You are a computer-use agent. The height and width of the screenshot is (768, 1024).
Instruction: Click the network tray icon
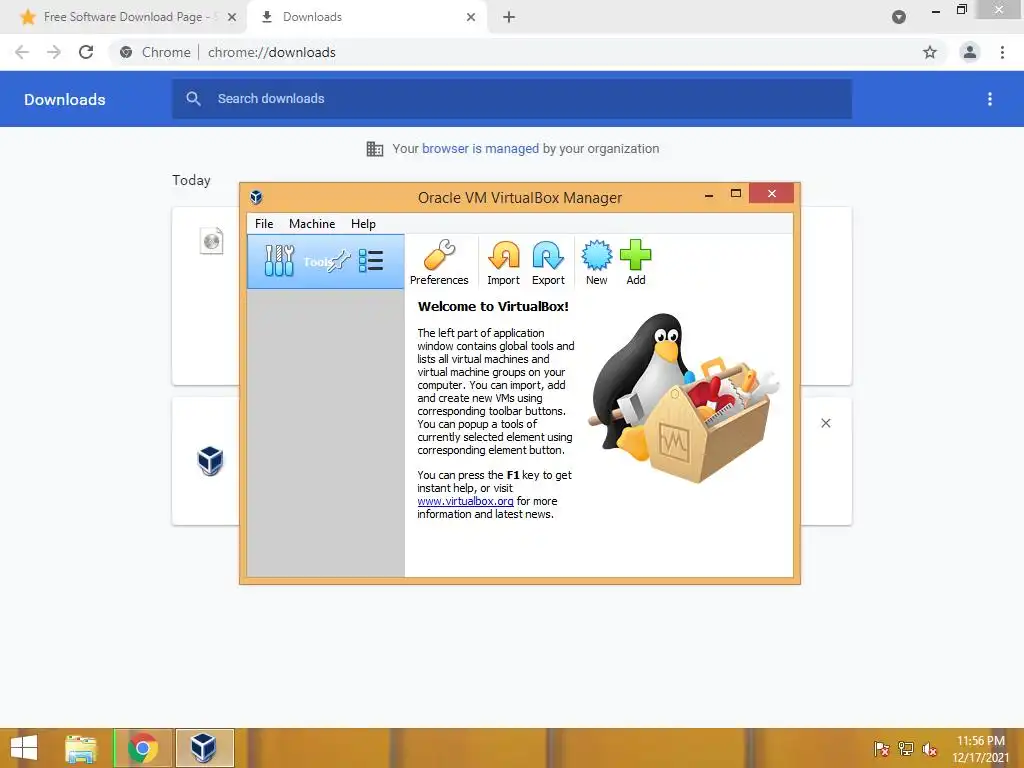click(x=905, y=748)
